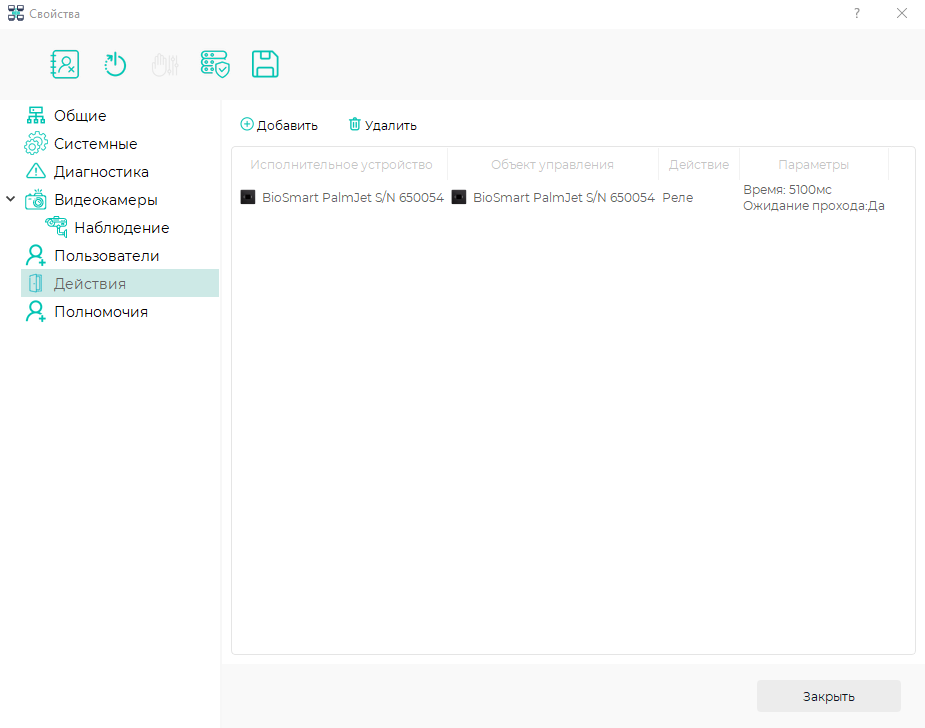Screen dimensions: 925x728
Task: Click the Действие column header
Action: pyautogui.click(x=698, y=165)
